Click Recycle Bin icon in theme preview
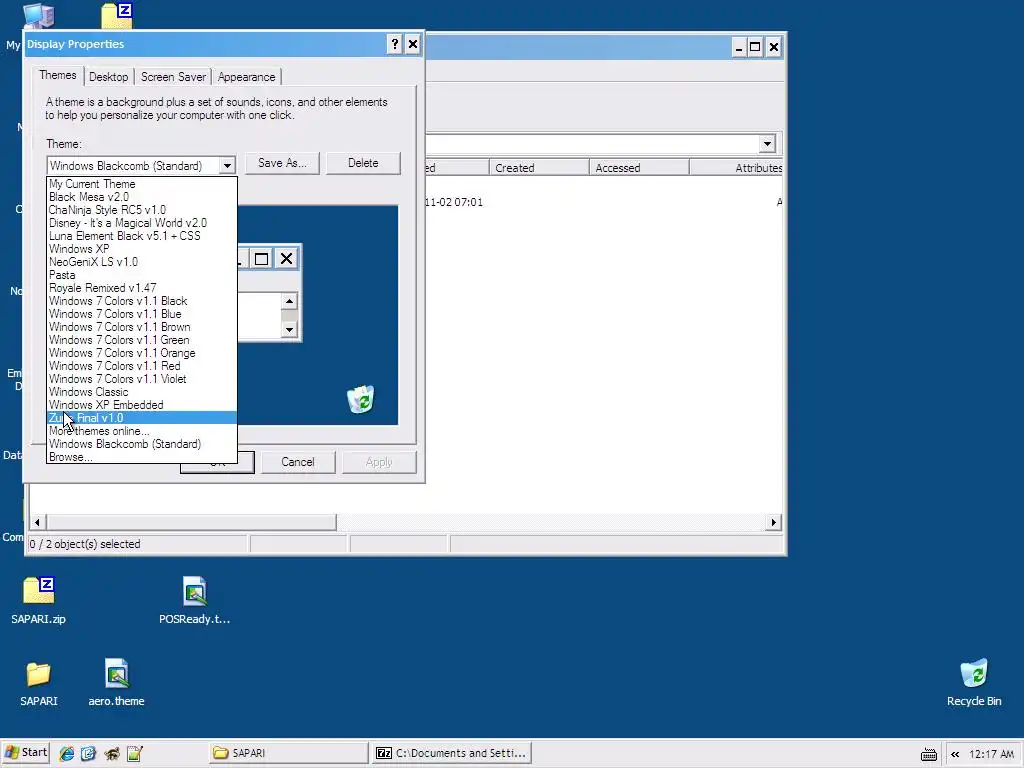Screen dimensions: 1024x768 point(360,399)
